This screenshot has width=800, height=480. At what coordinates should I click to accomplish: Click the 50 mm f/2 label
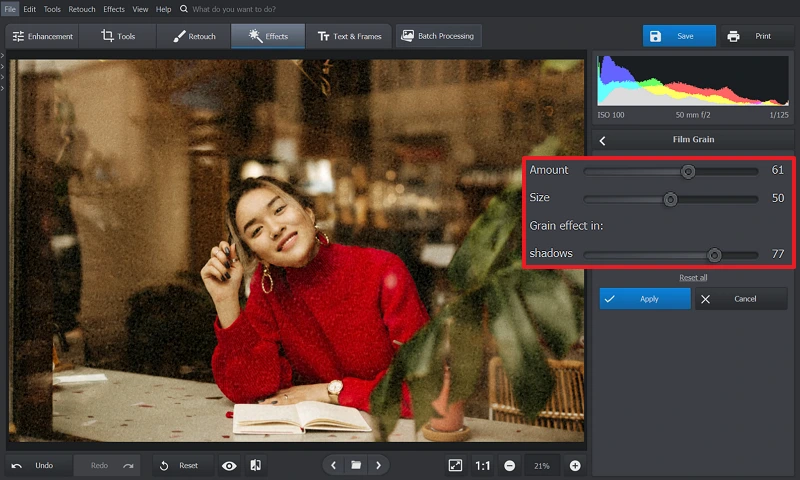click(x=693, y=115)
